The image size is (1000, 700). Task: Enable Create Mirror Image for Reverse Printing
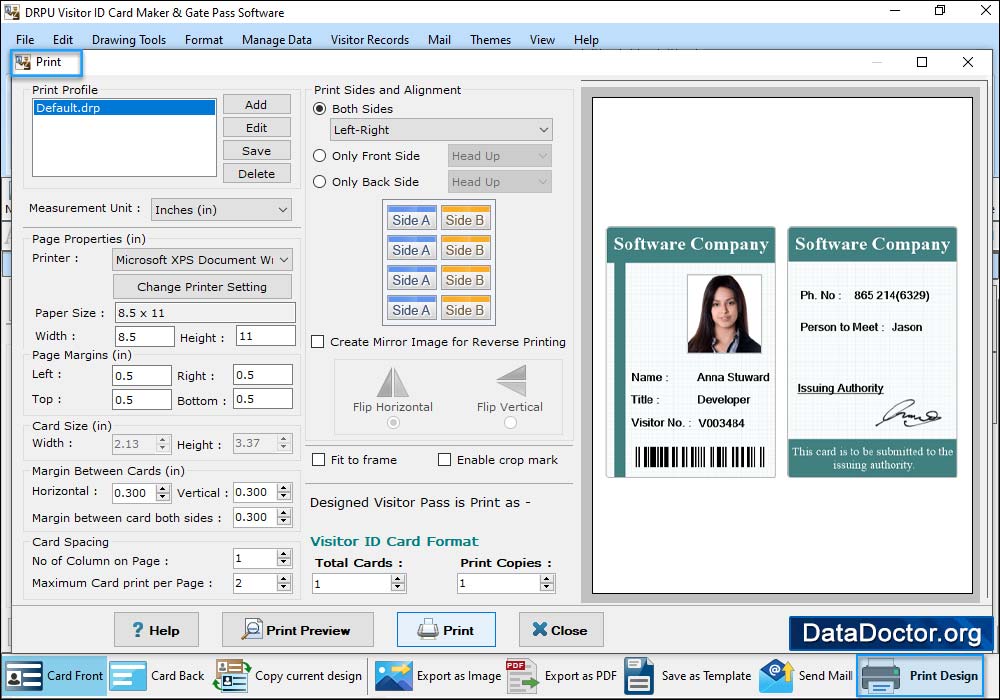tap(318, 342)
